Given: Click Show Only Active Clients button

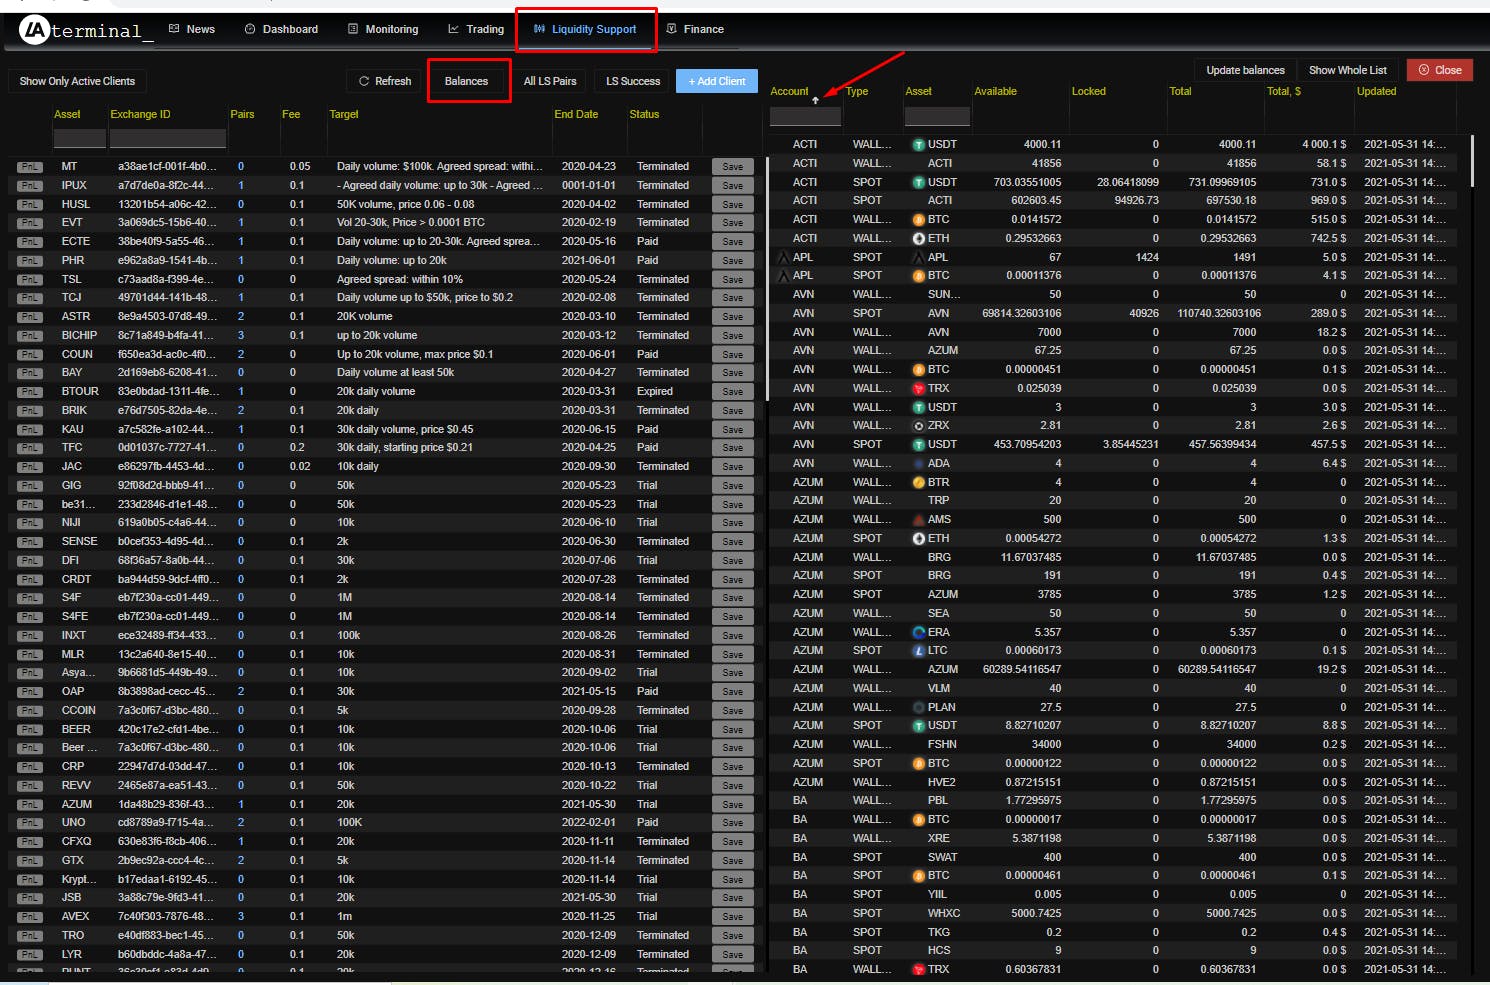Looking at the screenshot, I should 77,81.
